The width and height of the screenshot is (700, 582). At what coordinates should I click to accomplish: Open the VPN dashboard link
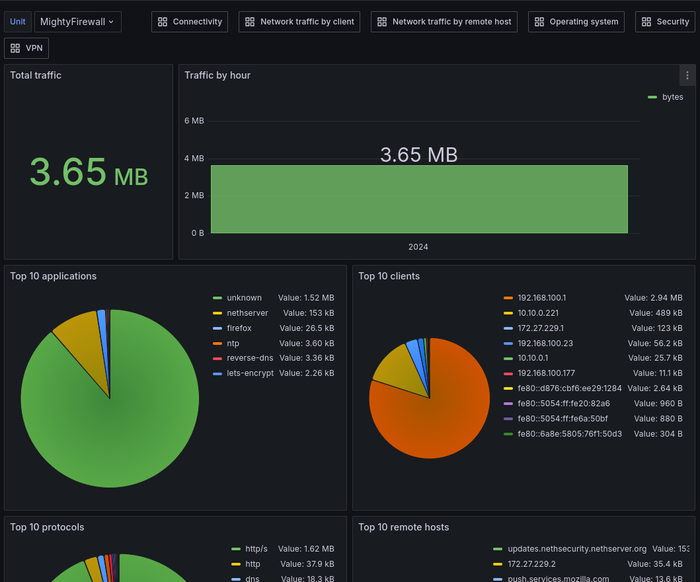tap(26, 47)
